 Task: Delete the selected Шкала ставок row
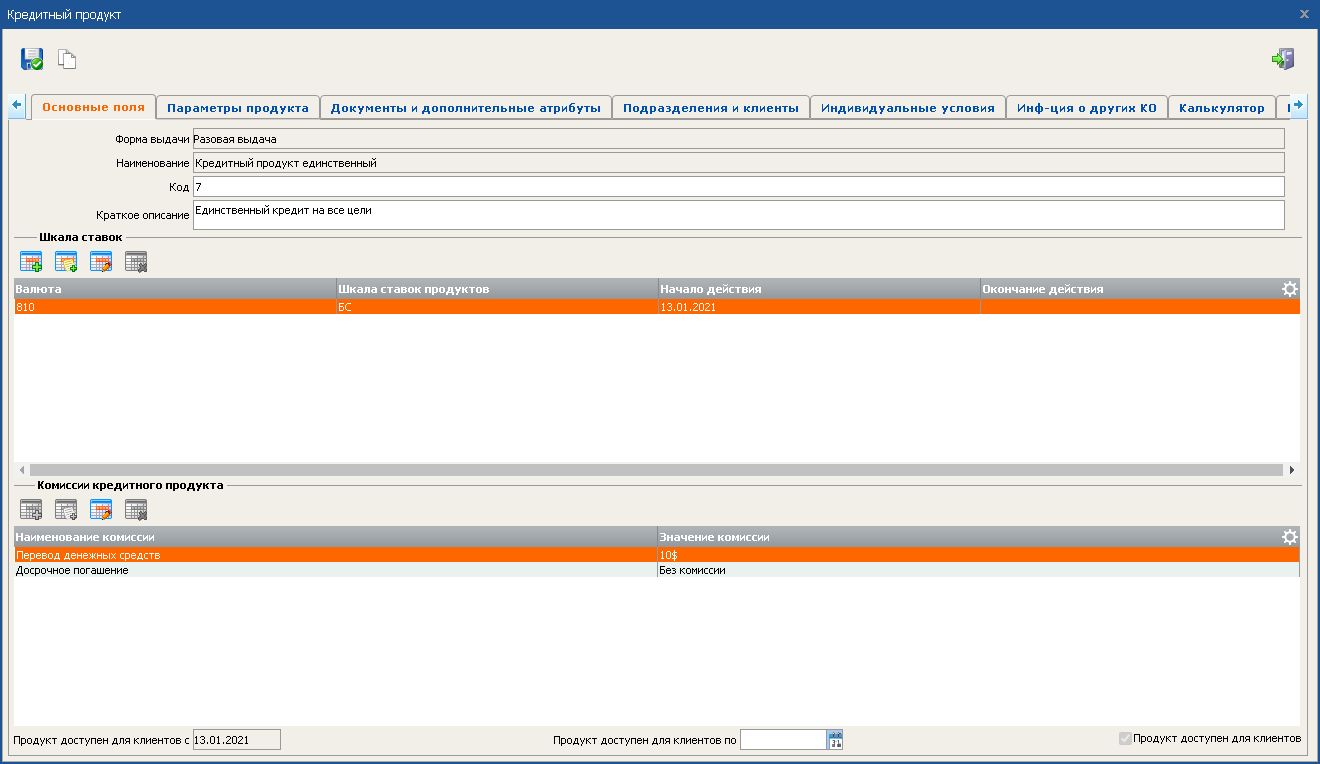136,262
